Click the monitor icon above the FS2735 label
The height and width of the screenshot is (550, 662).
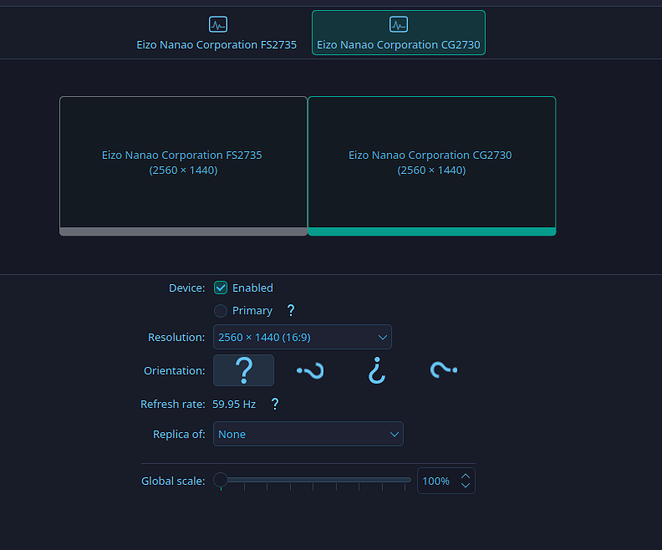(x=217, y=25)
